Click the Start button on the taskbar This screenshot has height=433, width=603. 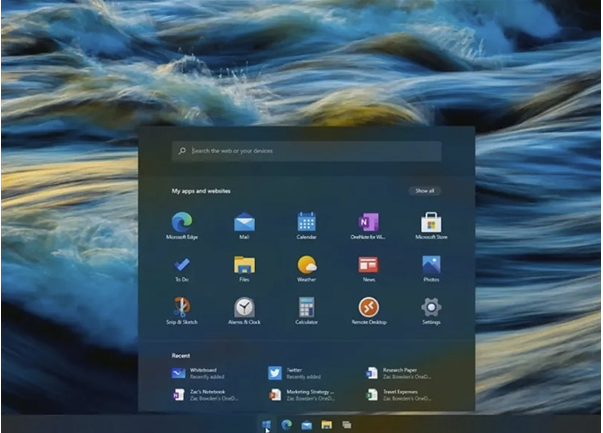click(266, 424)
